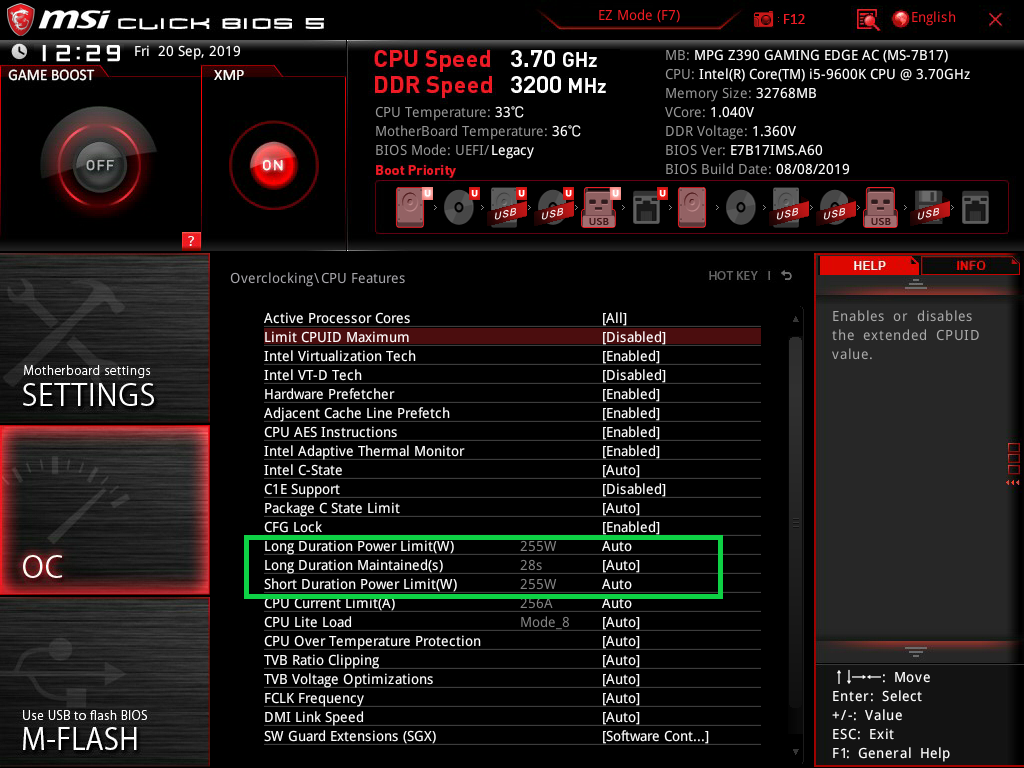Open TVB Voltage Optimizations option
Screen dimensions: 1024x768
coord(512,679)
